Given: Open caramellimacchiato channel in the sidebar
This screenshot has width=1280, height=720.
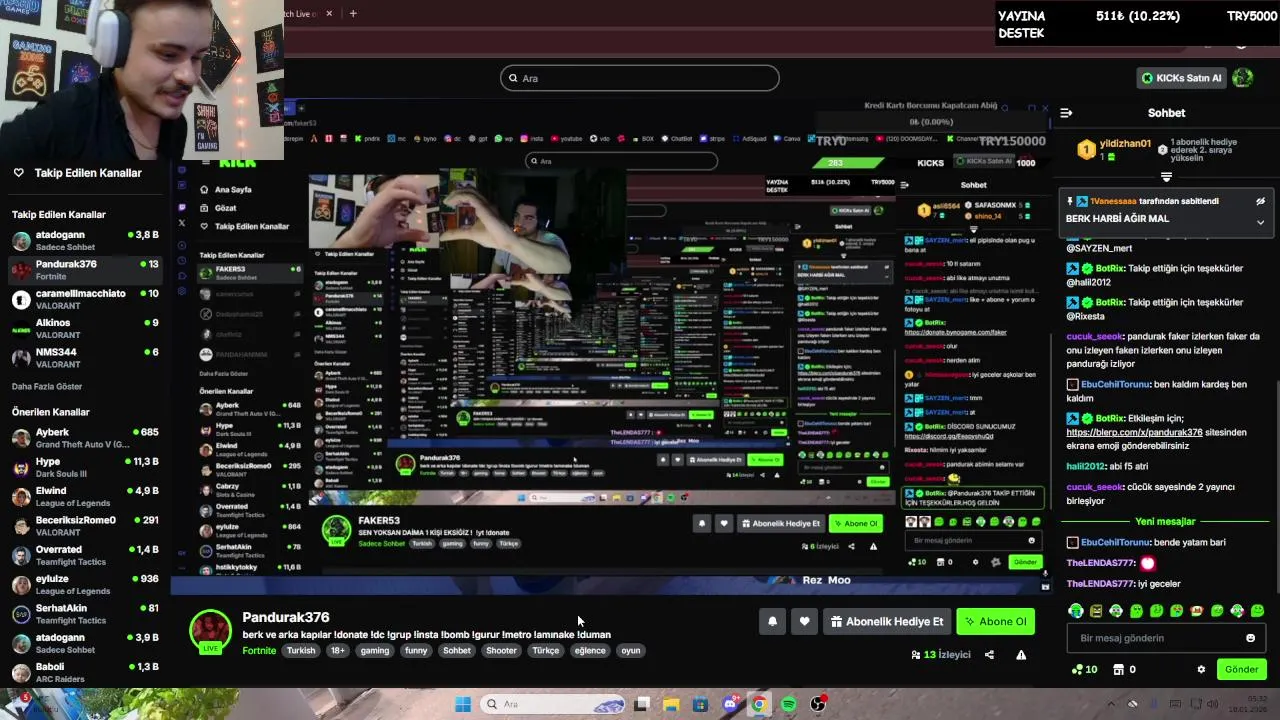Looking at the screenshot, I should pos(85,299).
